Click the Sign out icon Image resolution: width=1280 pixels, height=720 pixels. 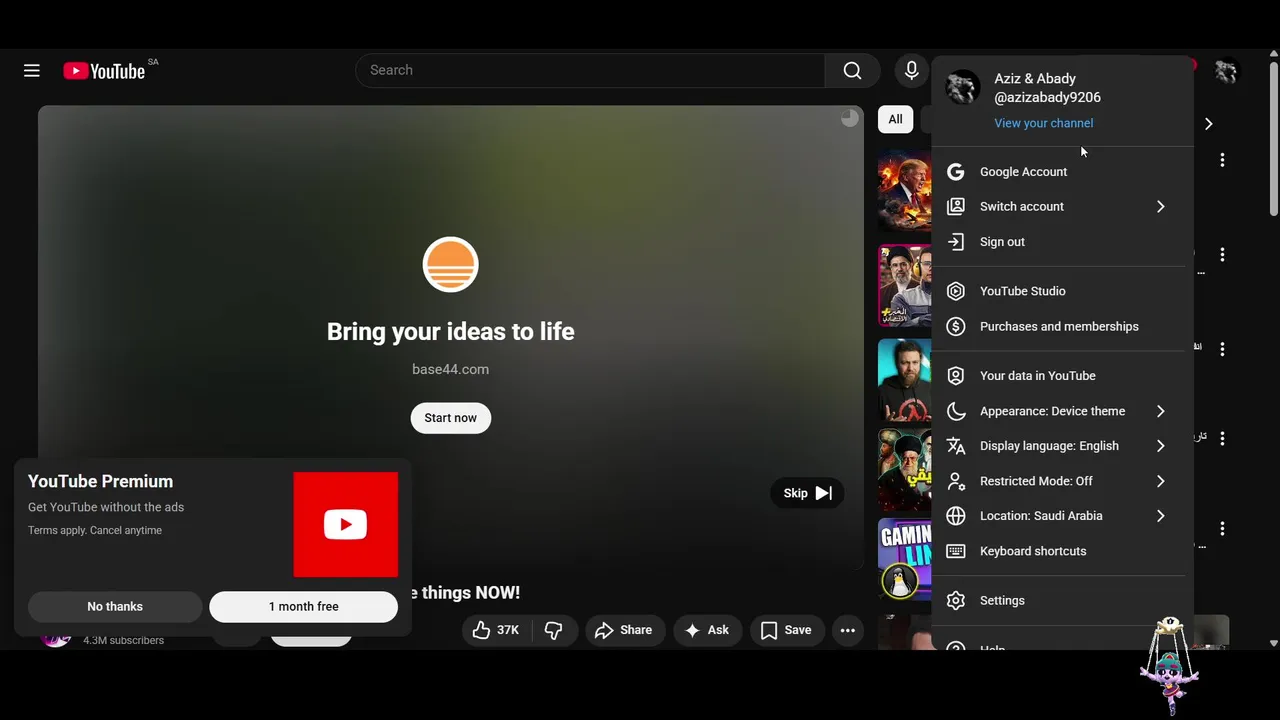(x=956, y=242)
